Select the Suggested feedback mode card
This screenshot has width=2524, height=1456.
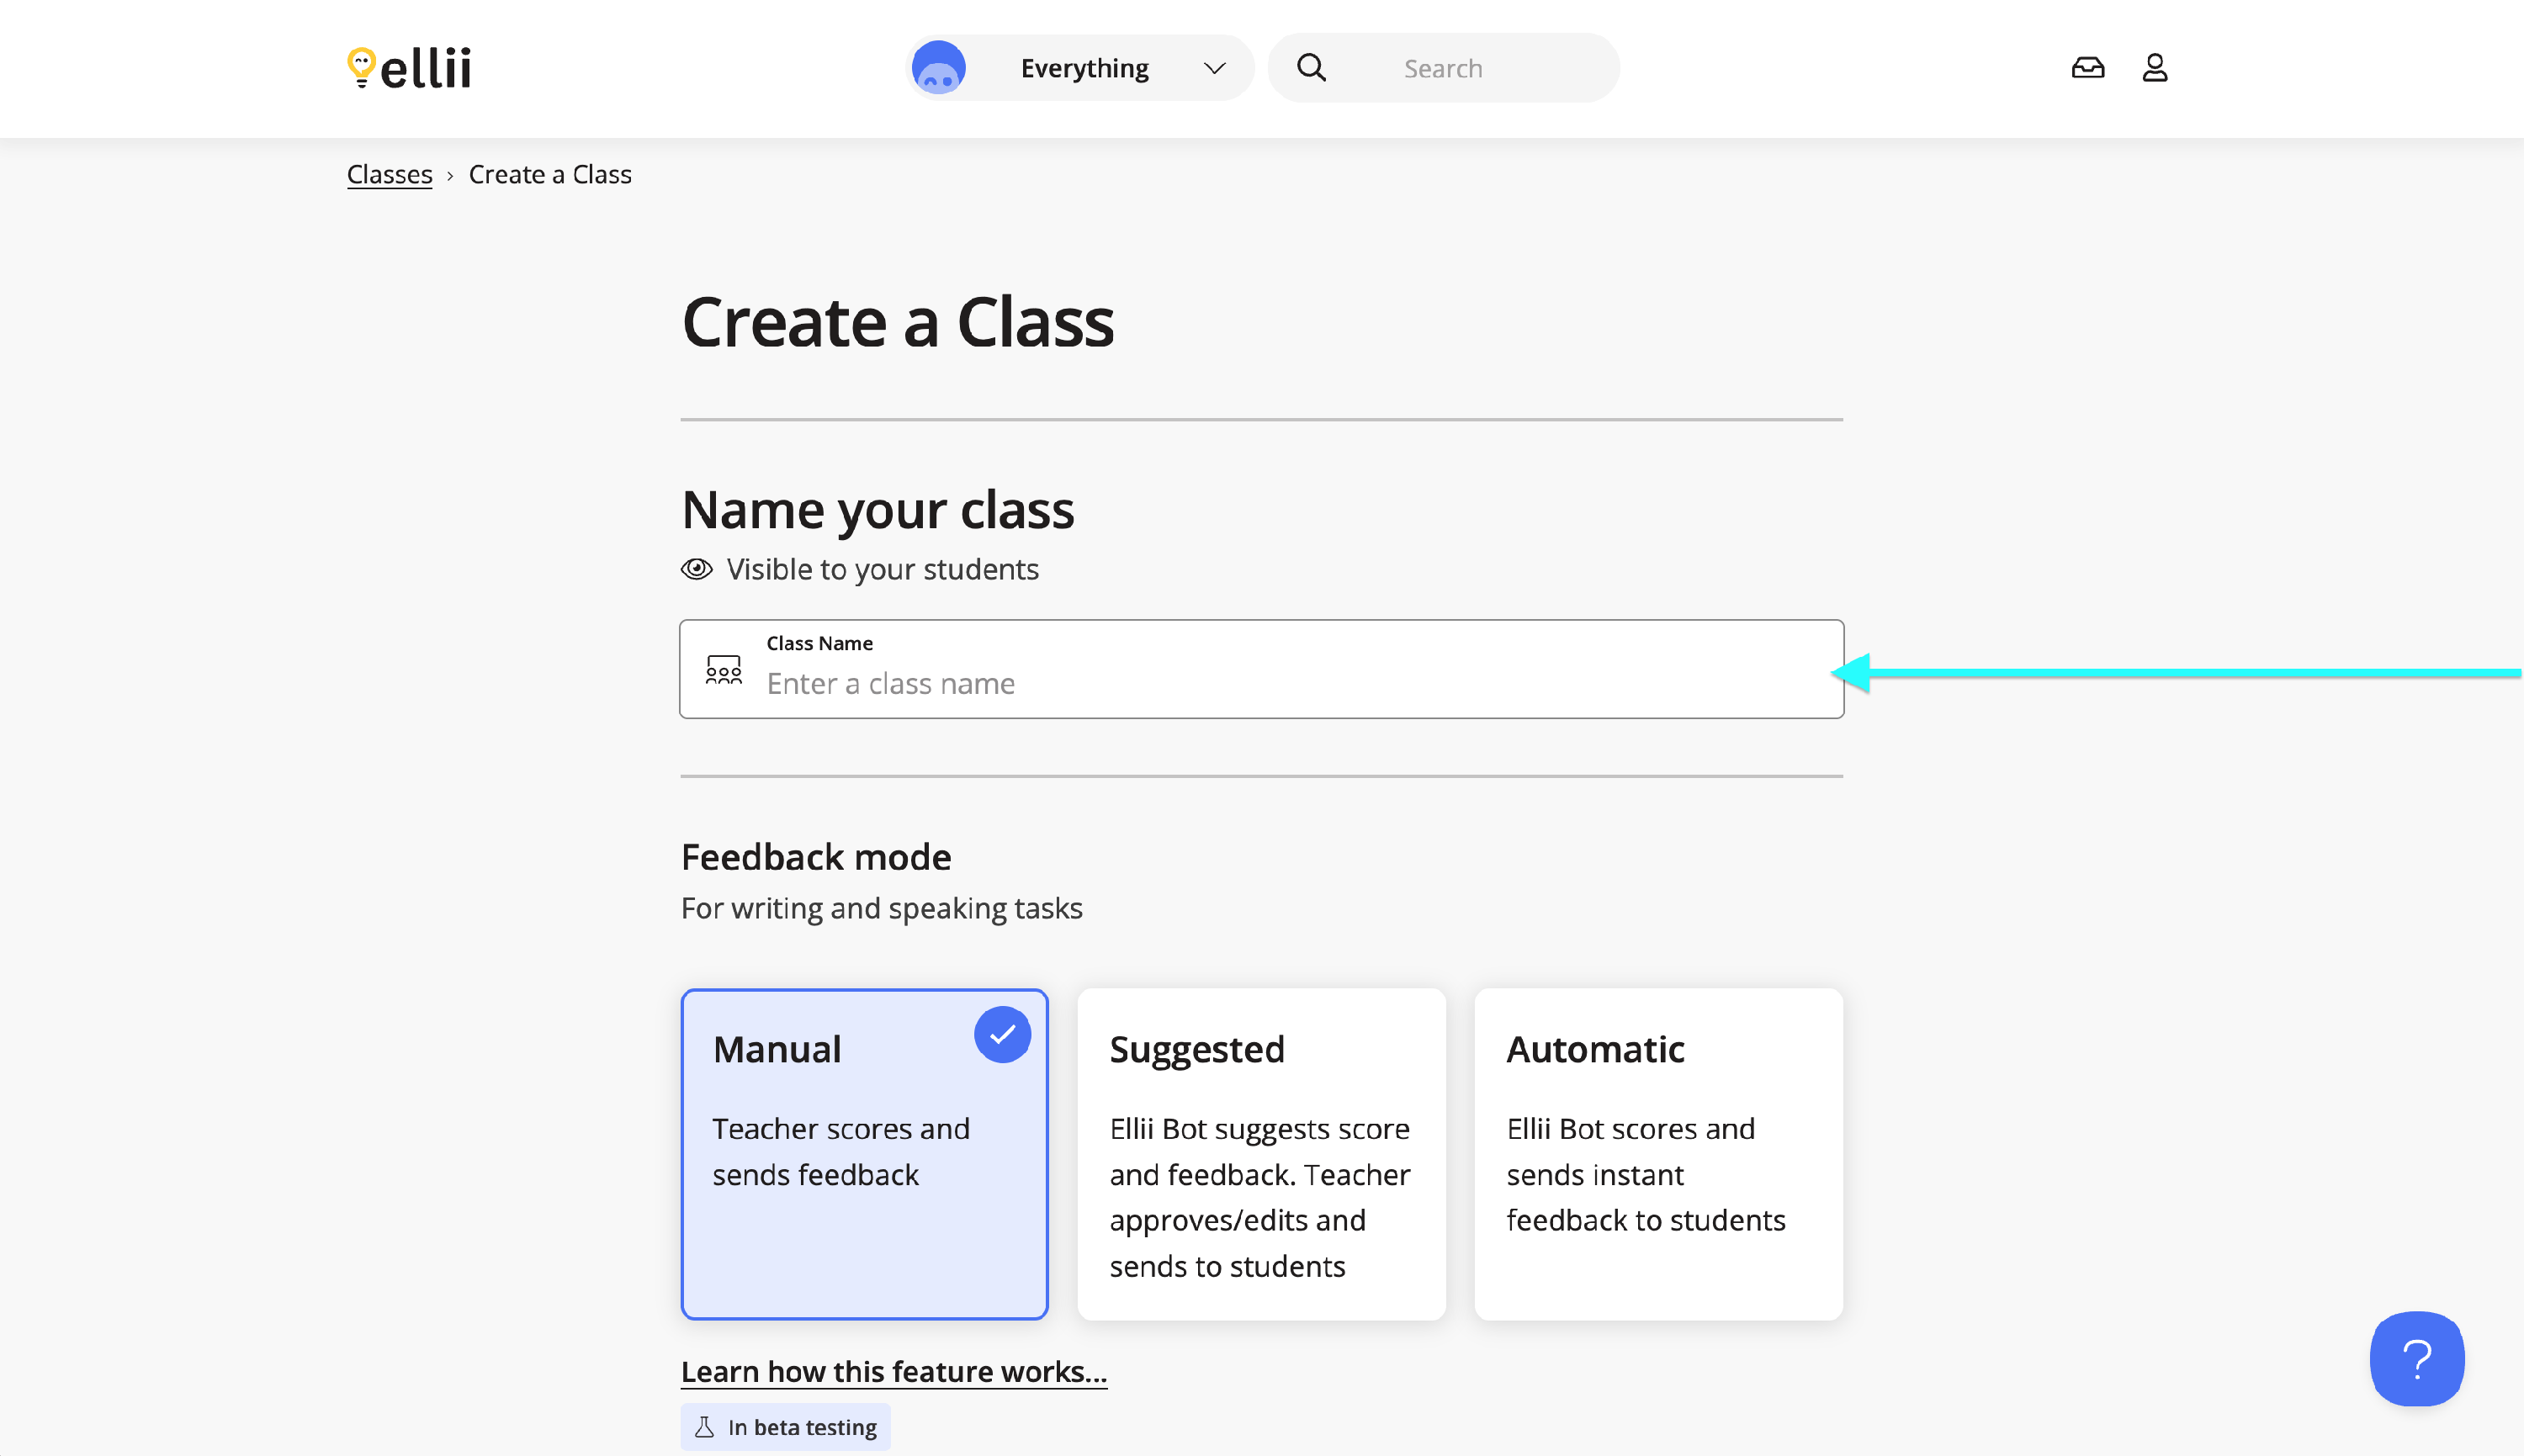(x=1260, y=1154)
